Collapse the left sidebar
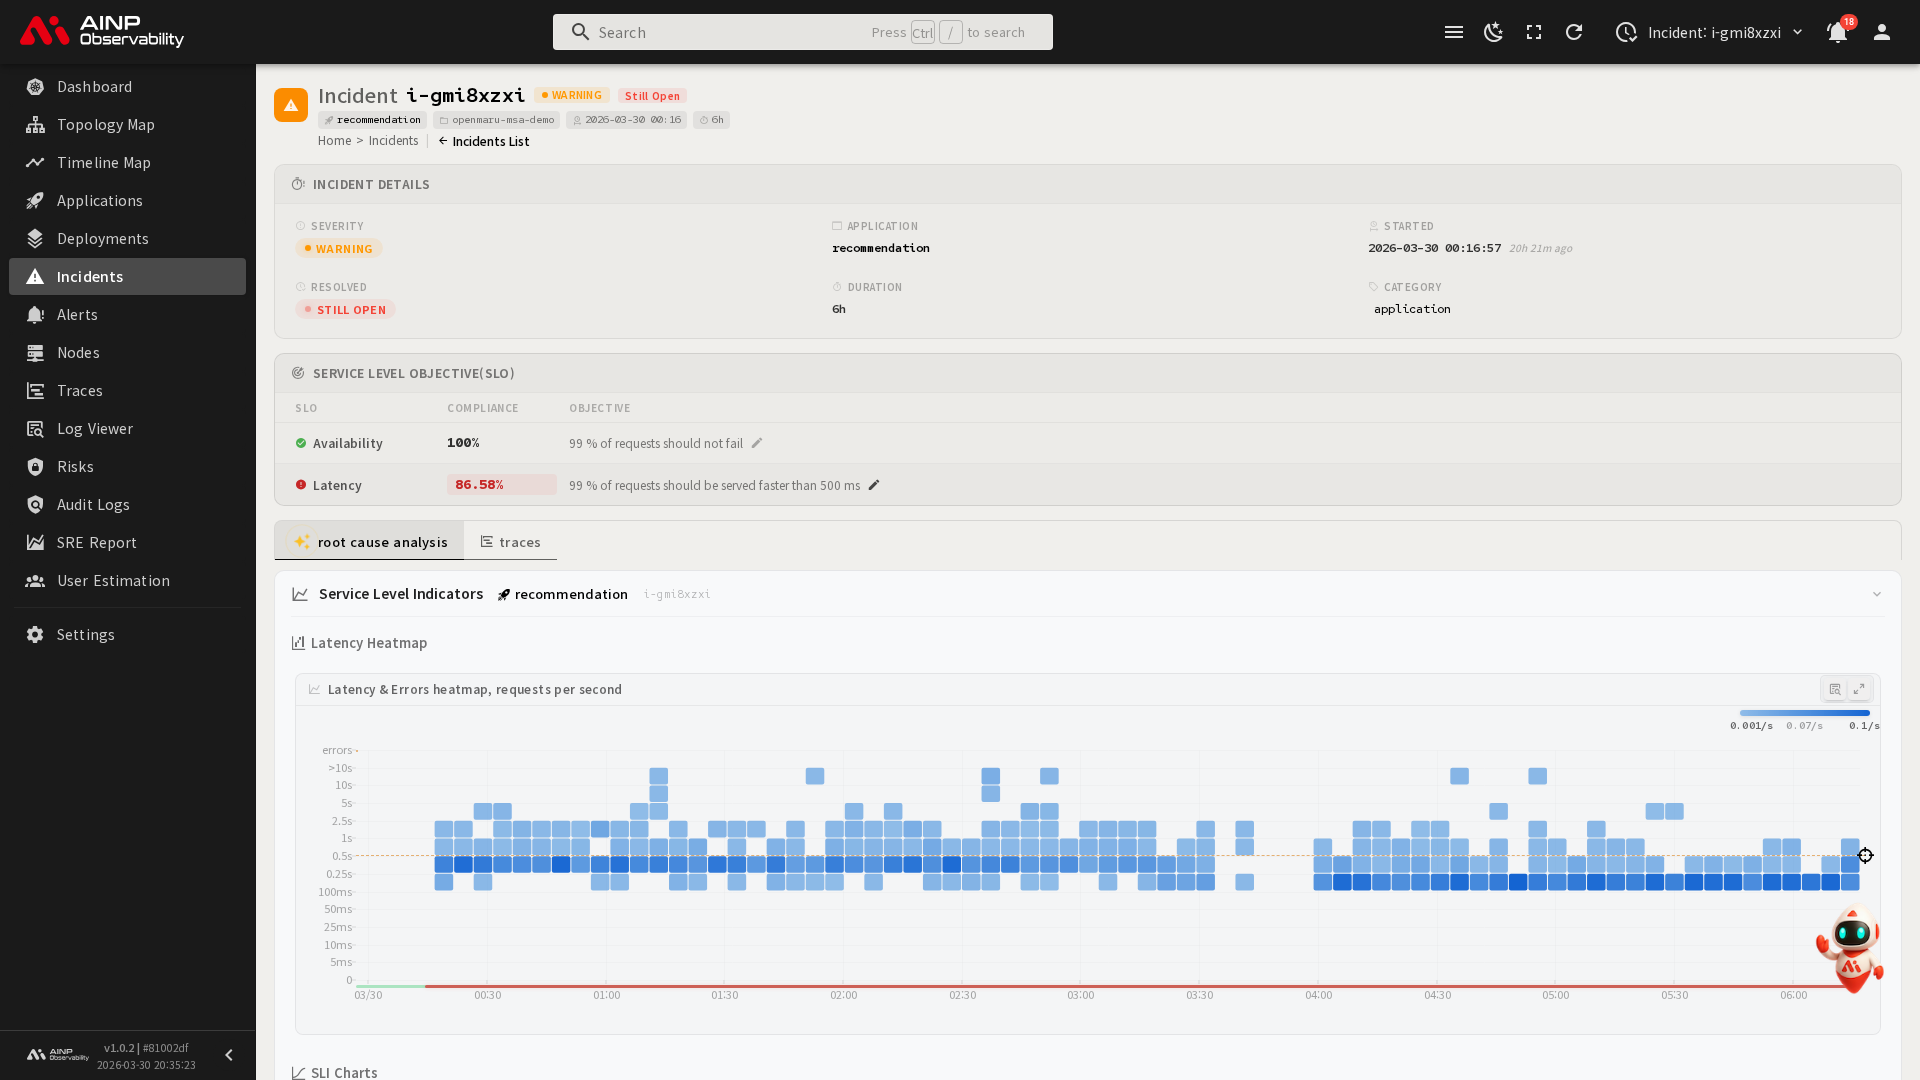This screenshot has width=1920, height=1080. tap(229, 1055)
